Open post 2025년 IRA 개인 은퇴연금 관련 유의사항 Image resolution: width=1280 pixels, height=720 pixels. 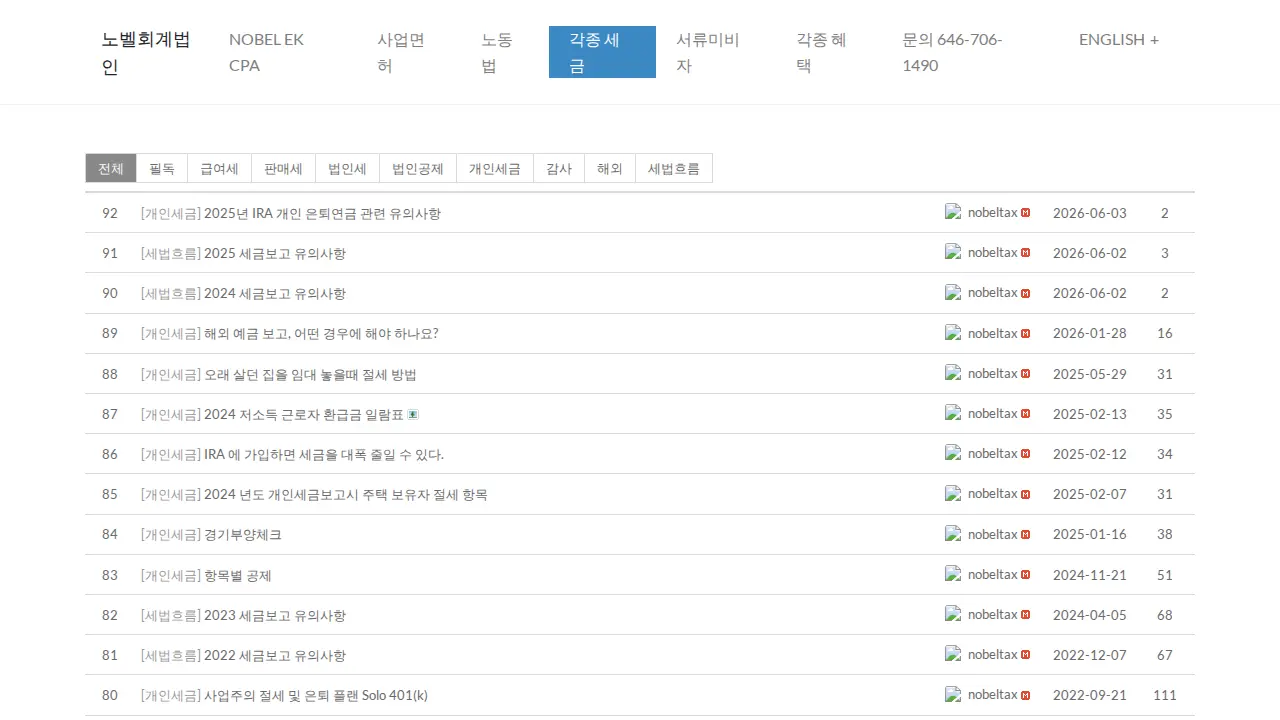[x=322, y=213]
